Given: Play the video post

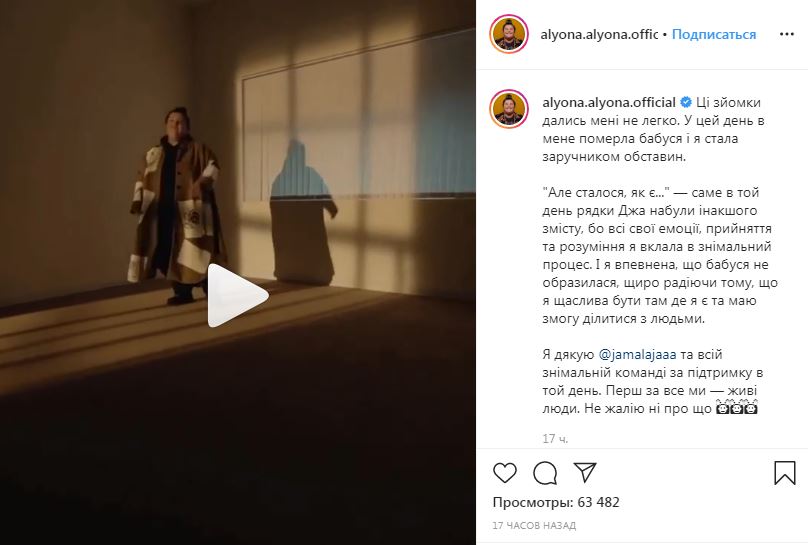Looking at the screenshot, I should pyautogui.click(x=238, y=295).
